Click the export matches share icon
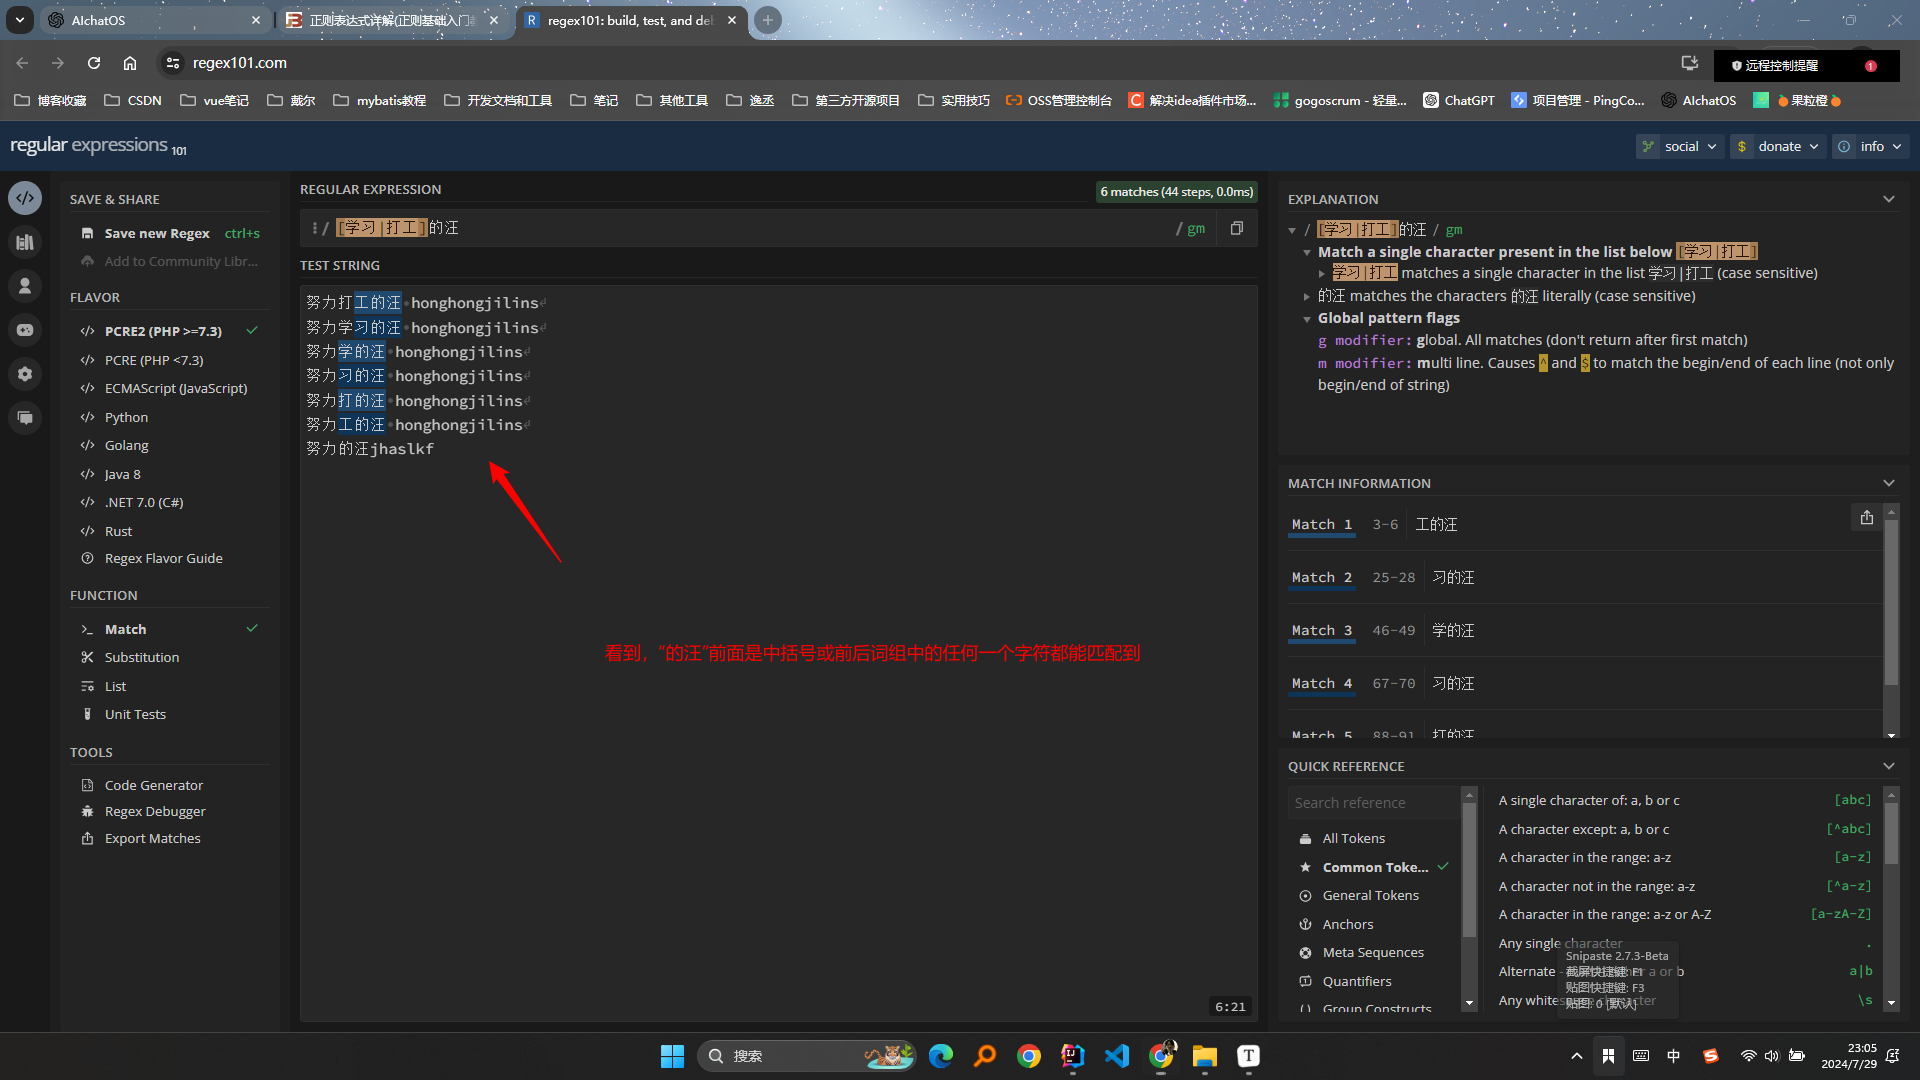The height and width of the screenshot is (1080, 1920). click(1866, 518)
